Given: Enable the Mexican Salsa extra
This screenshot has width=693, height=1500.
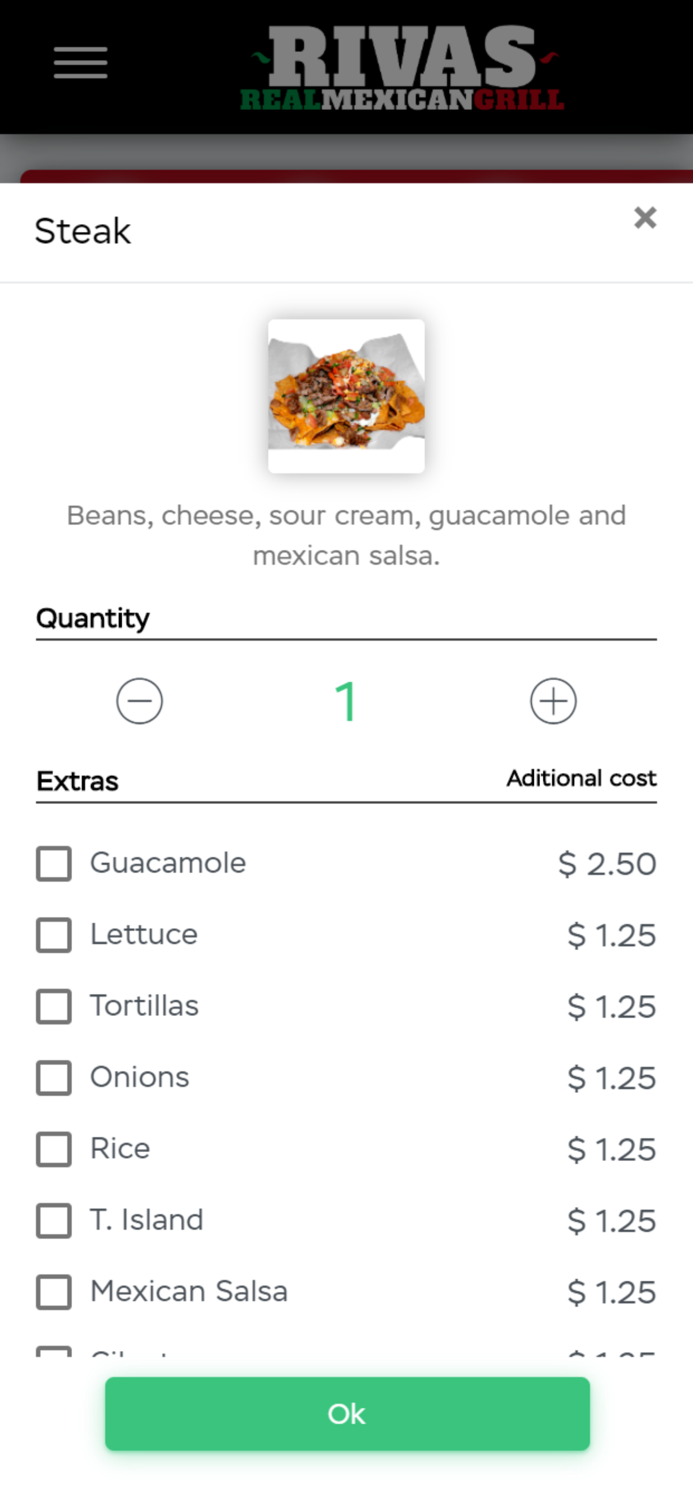Looking at the screenshot, I should (53, 1292).
